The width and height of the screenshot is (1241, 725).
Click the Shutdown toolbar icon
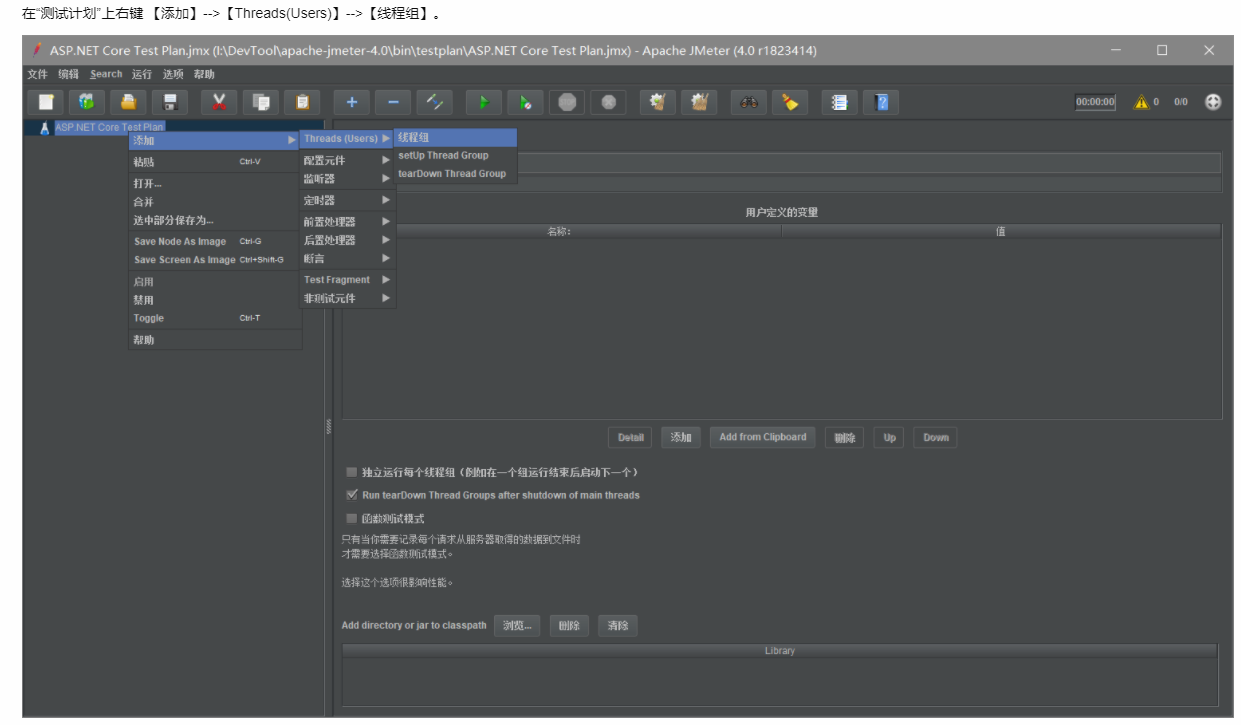click(608, 102)
